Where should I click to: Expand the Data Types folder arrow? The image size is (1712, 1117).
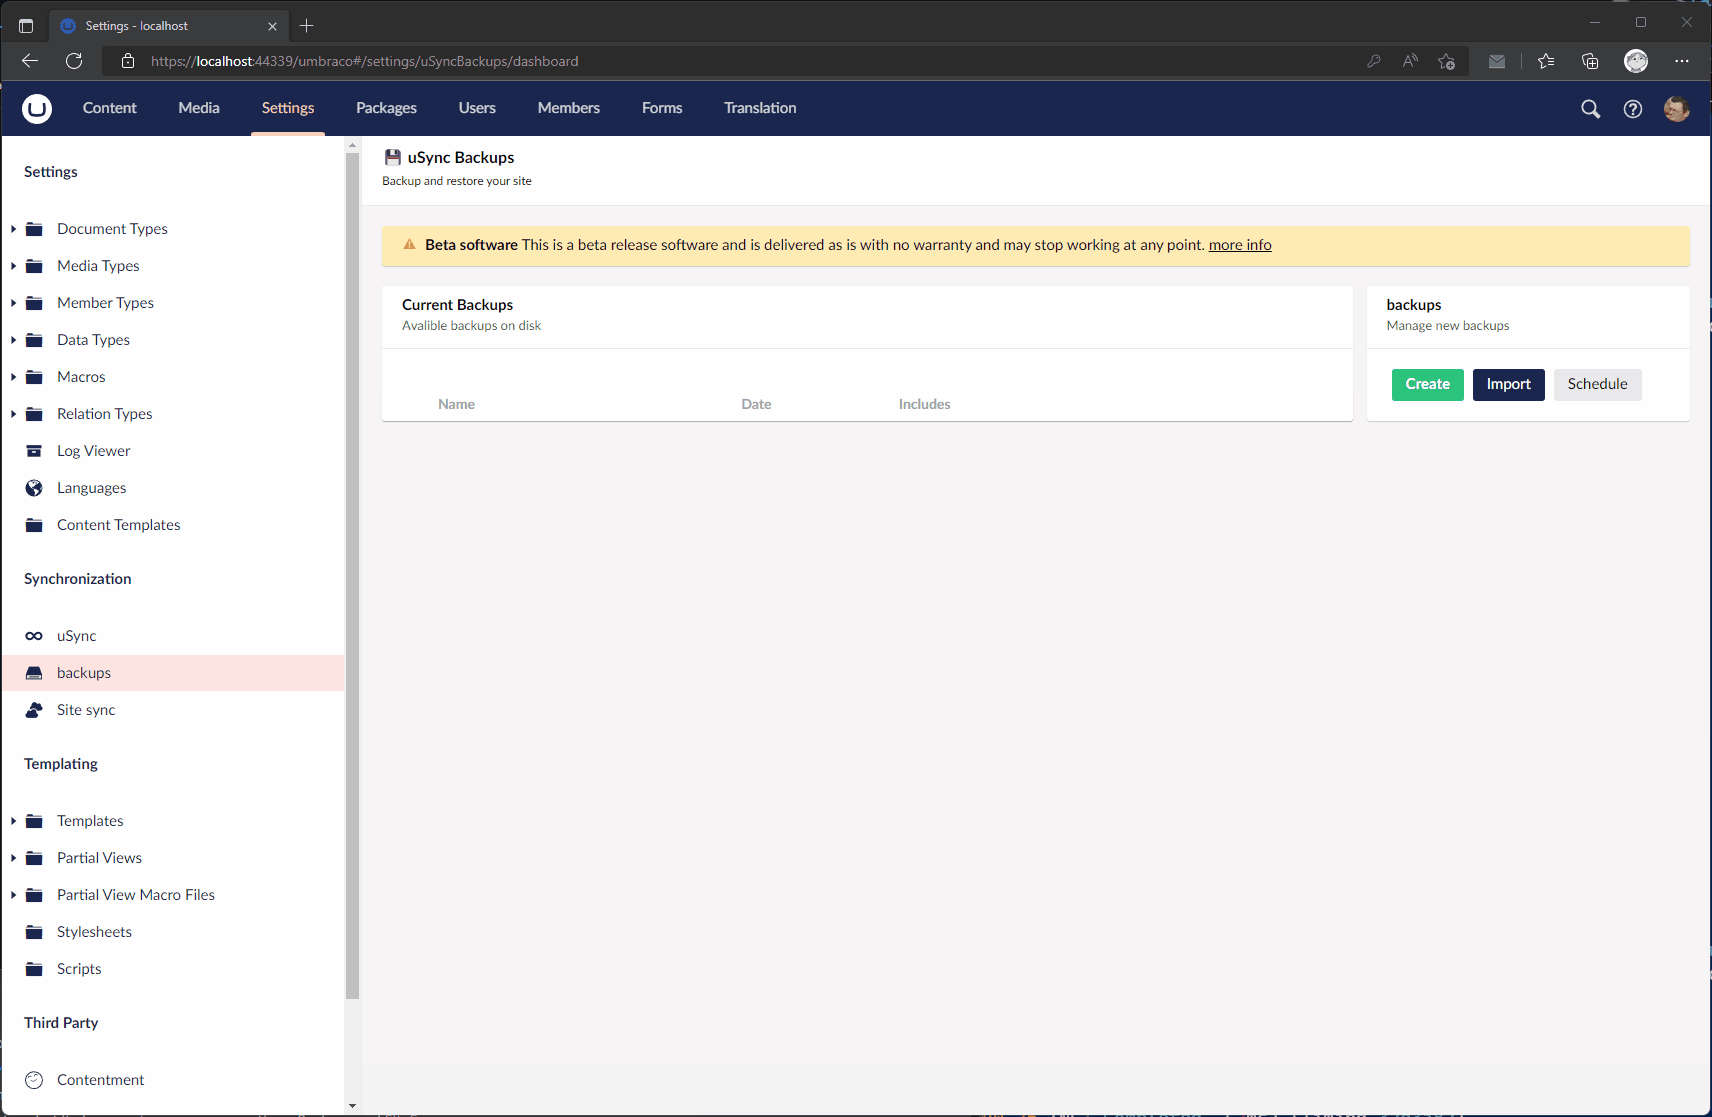coord(13,340)
